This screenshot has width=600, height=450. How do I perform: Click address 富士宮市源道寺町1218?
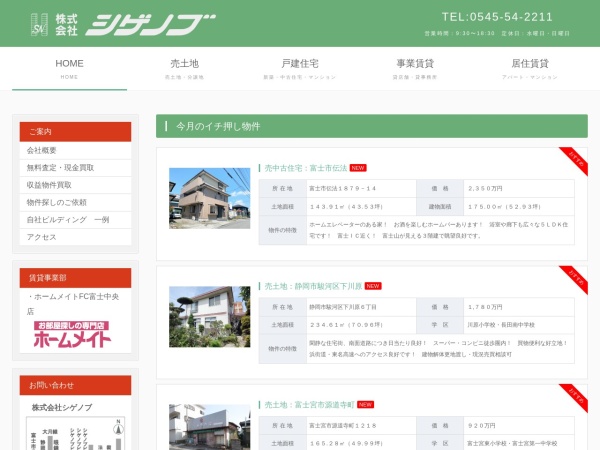click(x=342, y=426)
